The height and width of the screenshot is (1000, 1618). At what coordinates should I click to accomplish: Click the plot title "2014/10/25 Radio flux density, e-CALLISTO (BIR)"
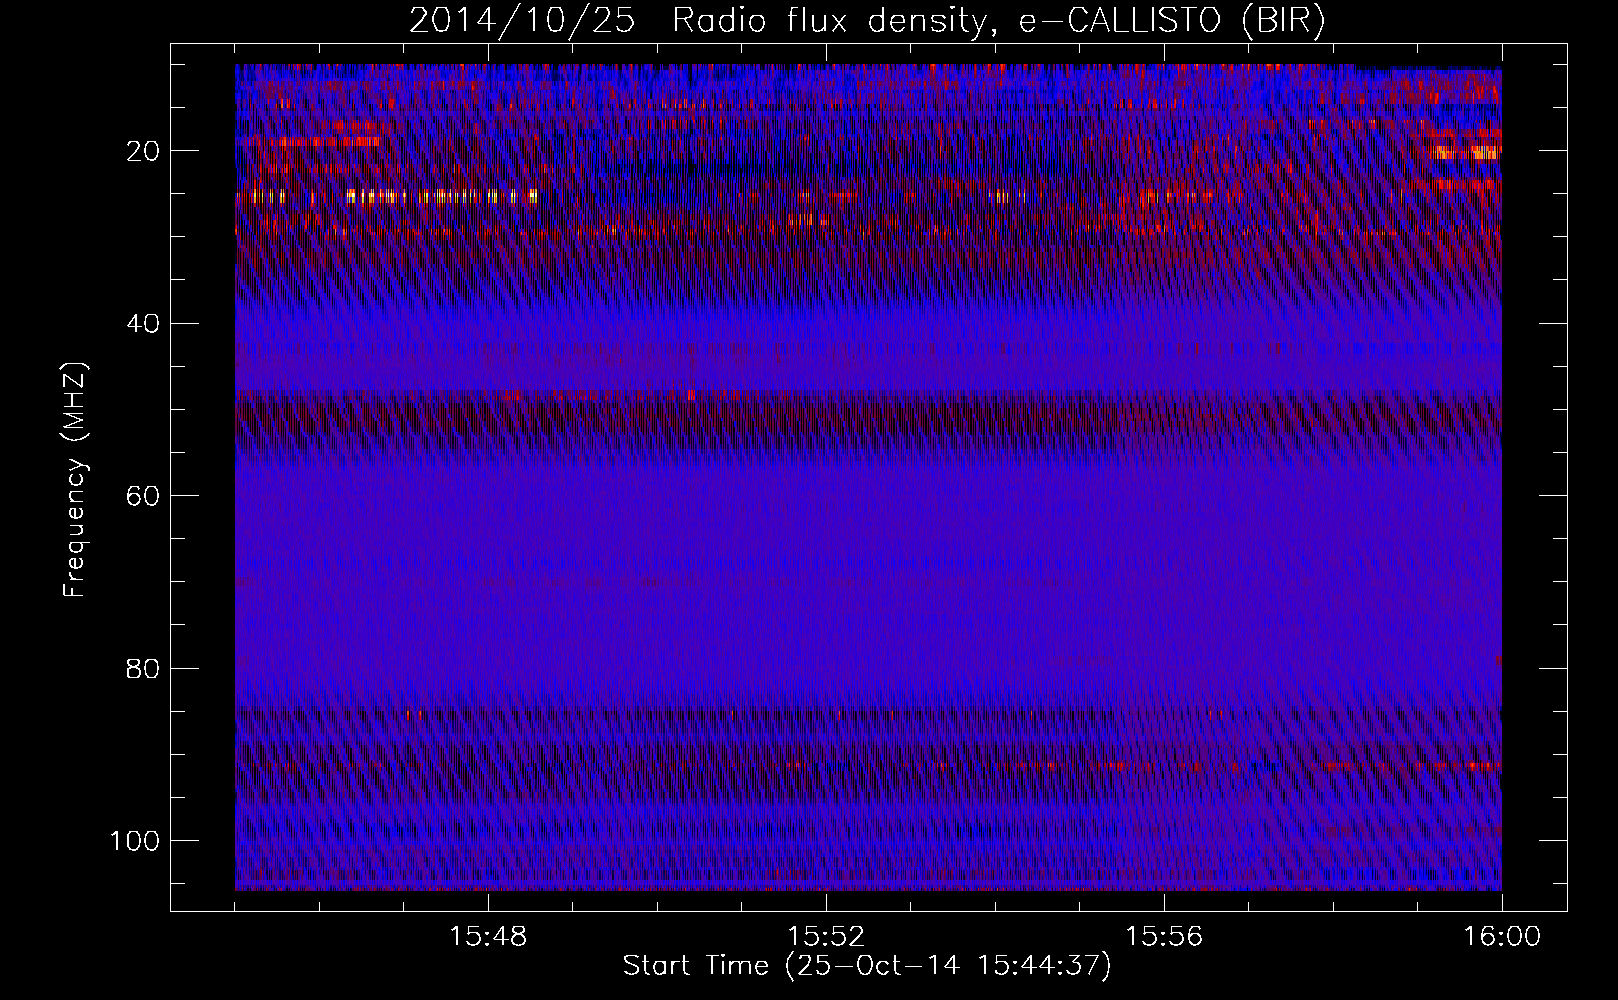[866, 20]
